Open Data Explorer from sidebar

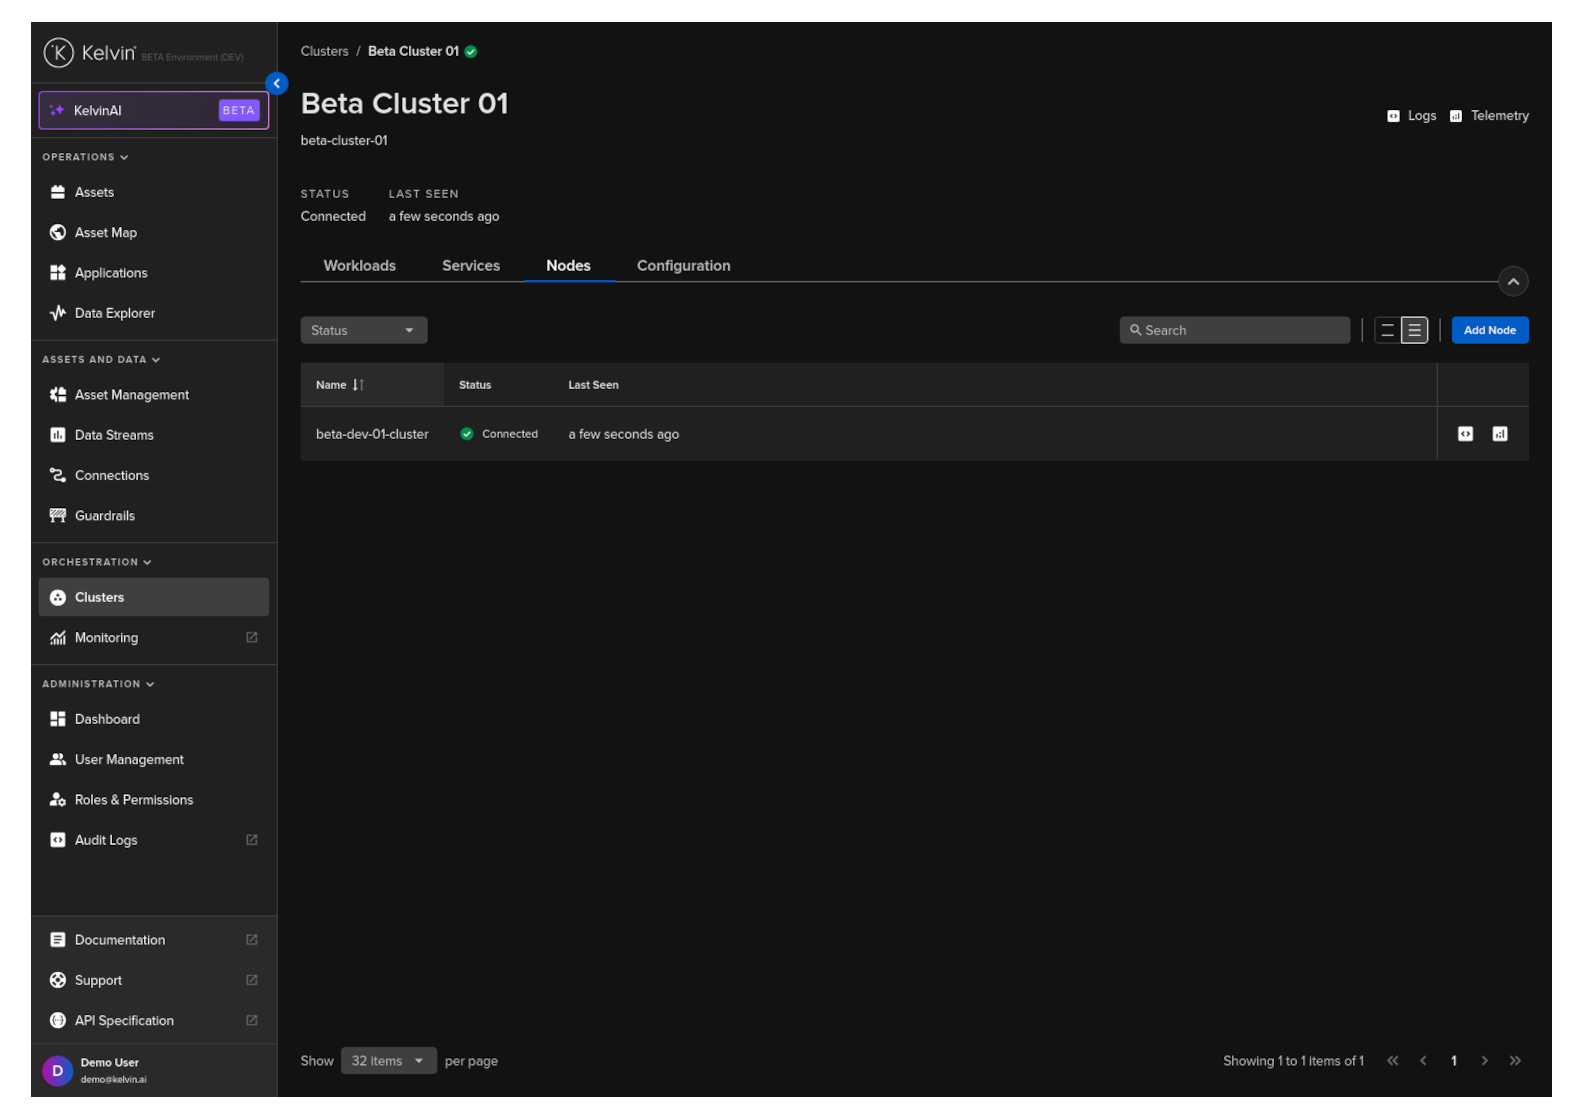114,313
